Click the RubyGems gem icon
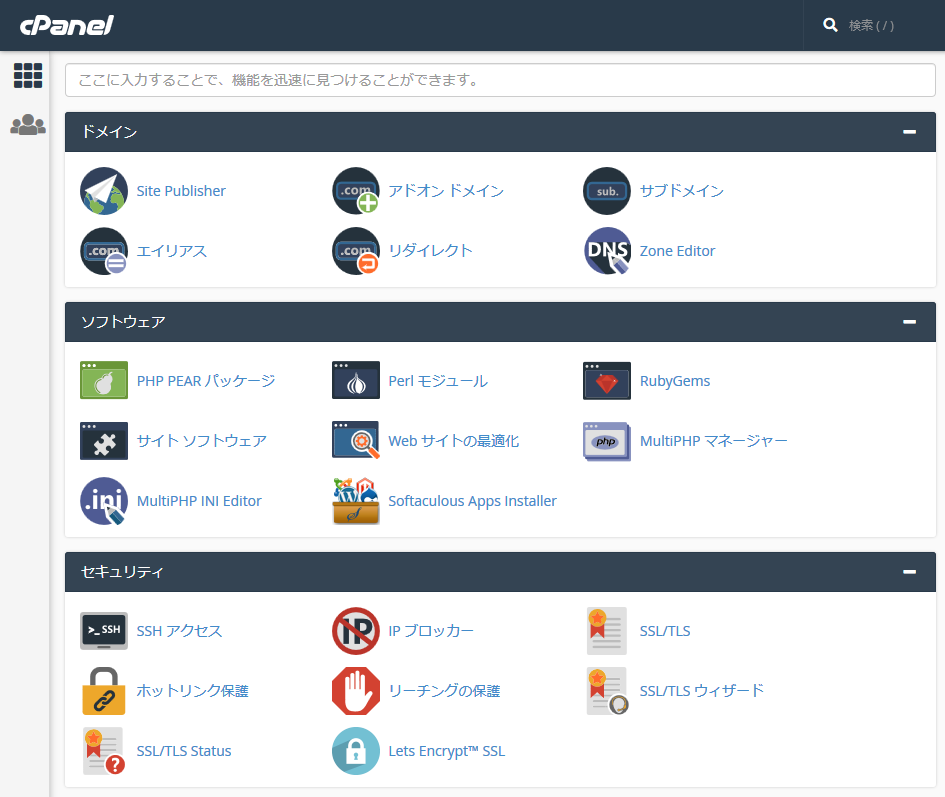Screen dimensions: 945x797 [x=607, y=381]
